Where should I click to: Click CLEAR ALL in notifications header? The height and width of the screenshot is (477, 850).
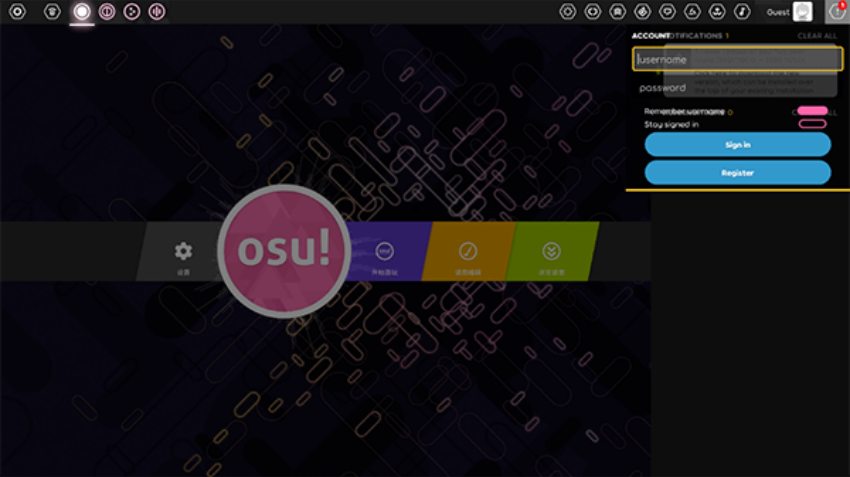[x=817, y=36]
